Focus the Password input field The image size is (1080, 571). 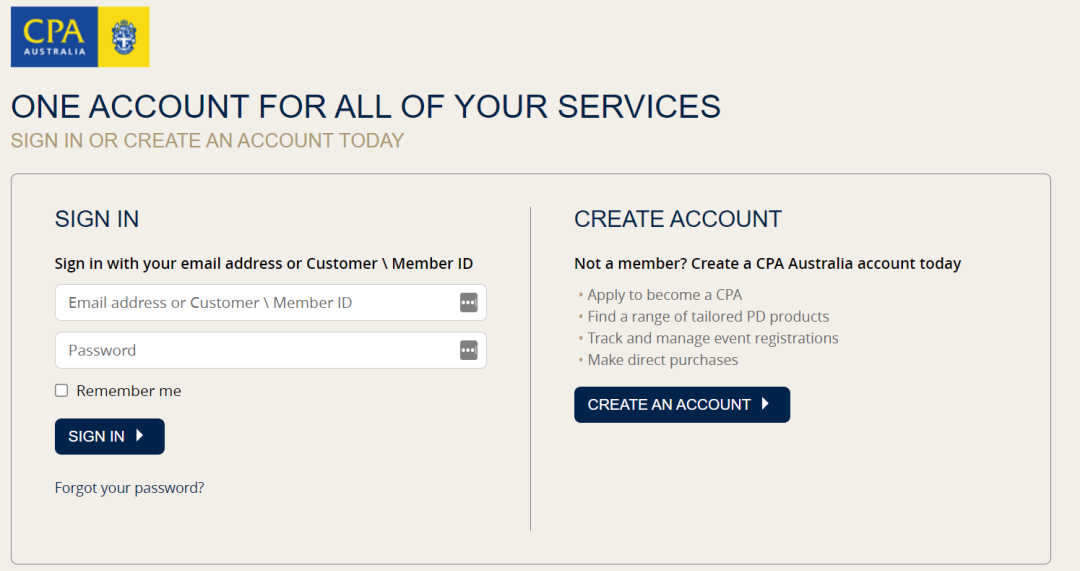click(x=271, y=350)
